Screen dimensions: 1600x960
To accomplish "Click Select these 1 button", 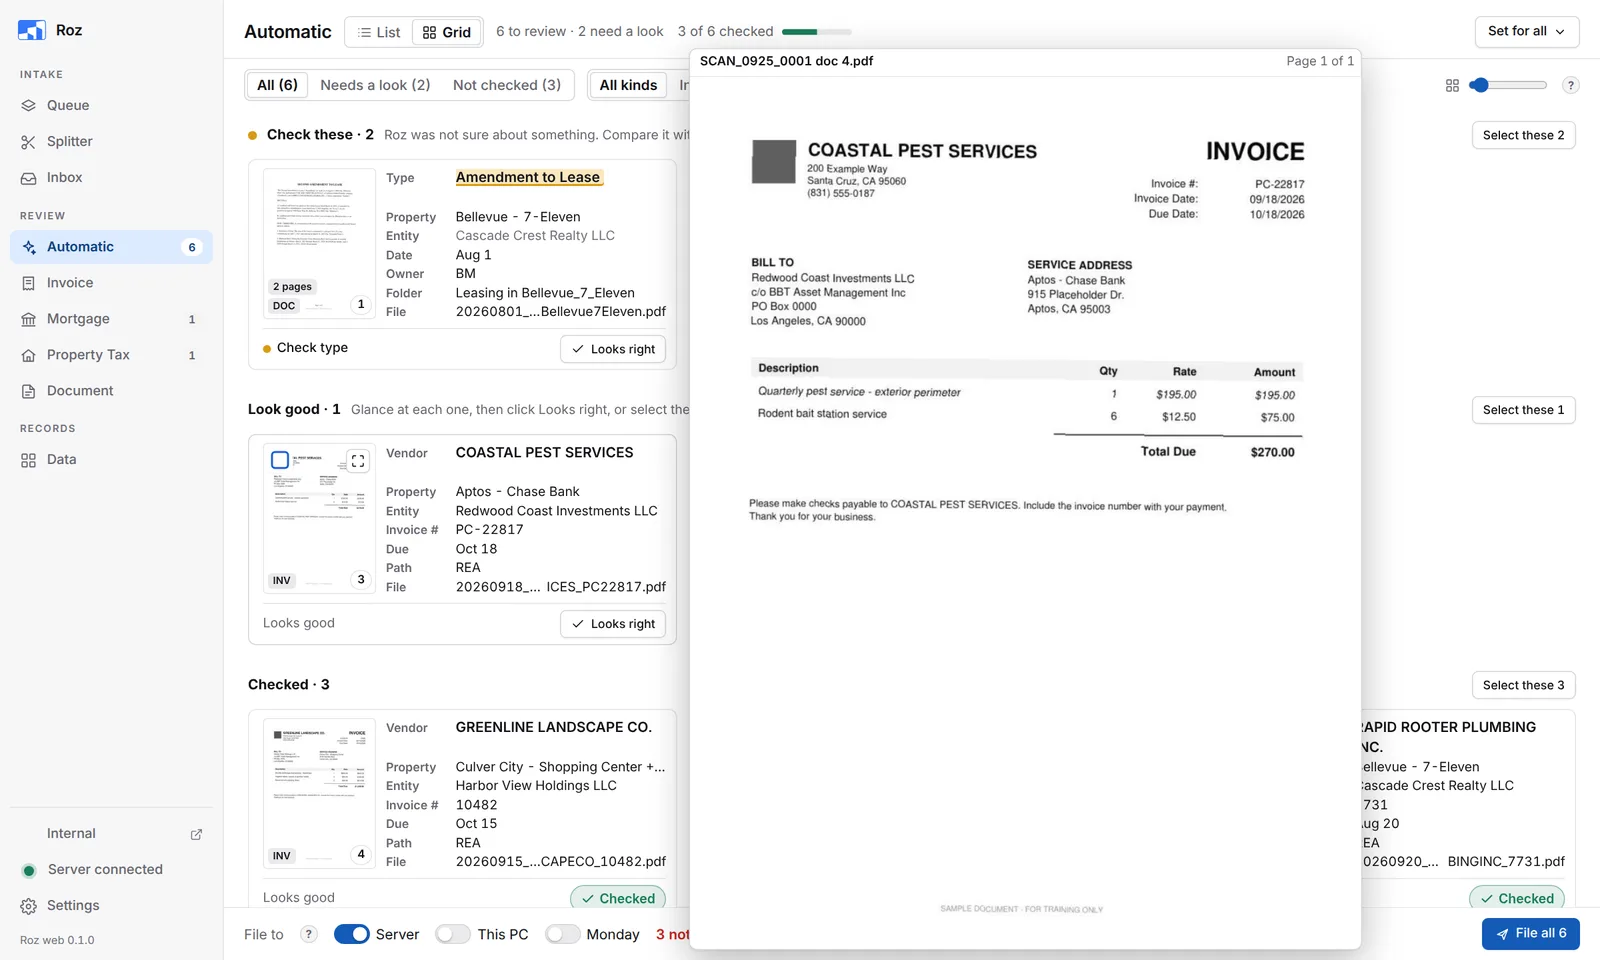I will [x=1523, y=410].
